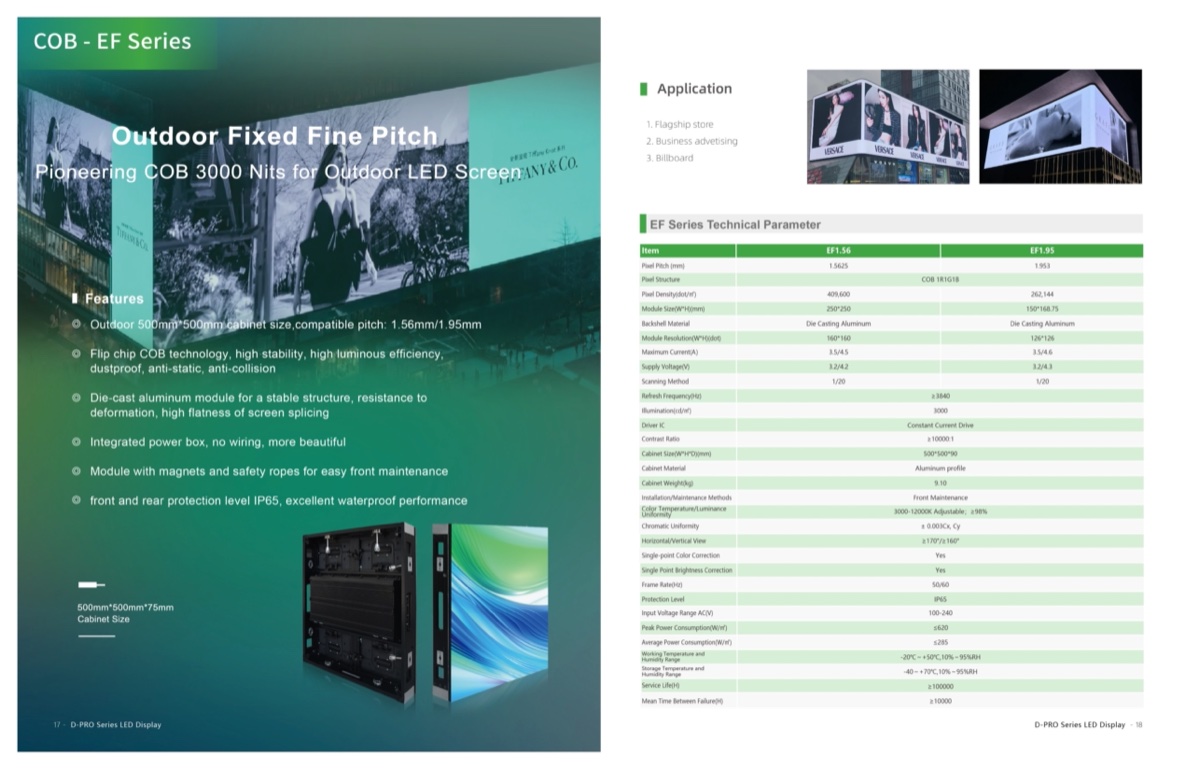This screenshot has width=1200, height=769.
Task: Click the bullet icon beside 'Flip chip COB technology'
Action: tap(77, 354)
